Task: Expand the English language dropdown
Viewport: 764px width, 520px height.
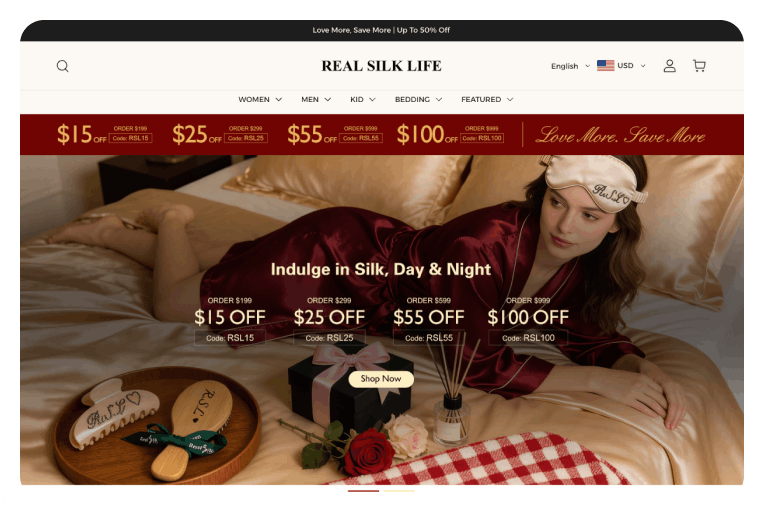Action: tap(570, 66)
